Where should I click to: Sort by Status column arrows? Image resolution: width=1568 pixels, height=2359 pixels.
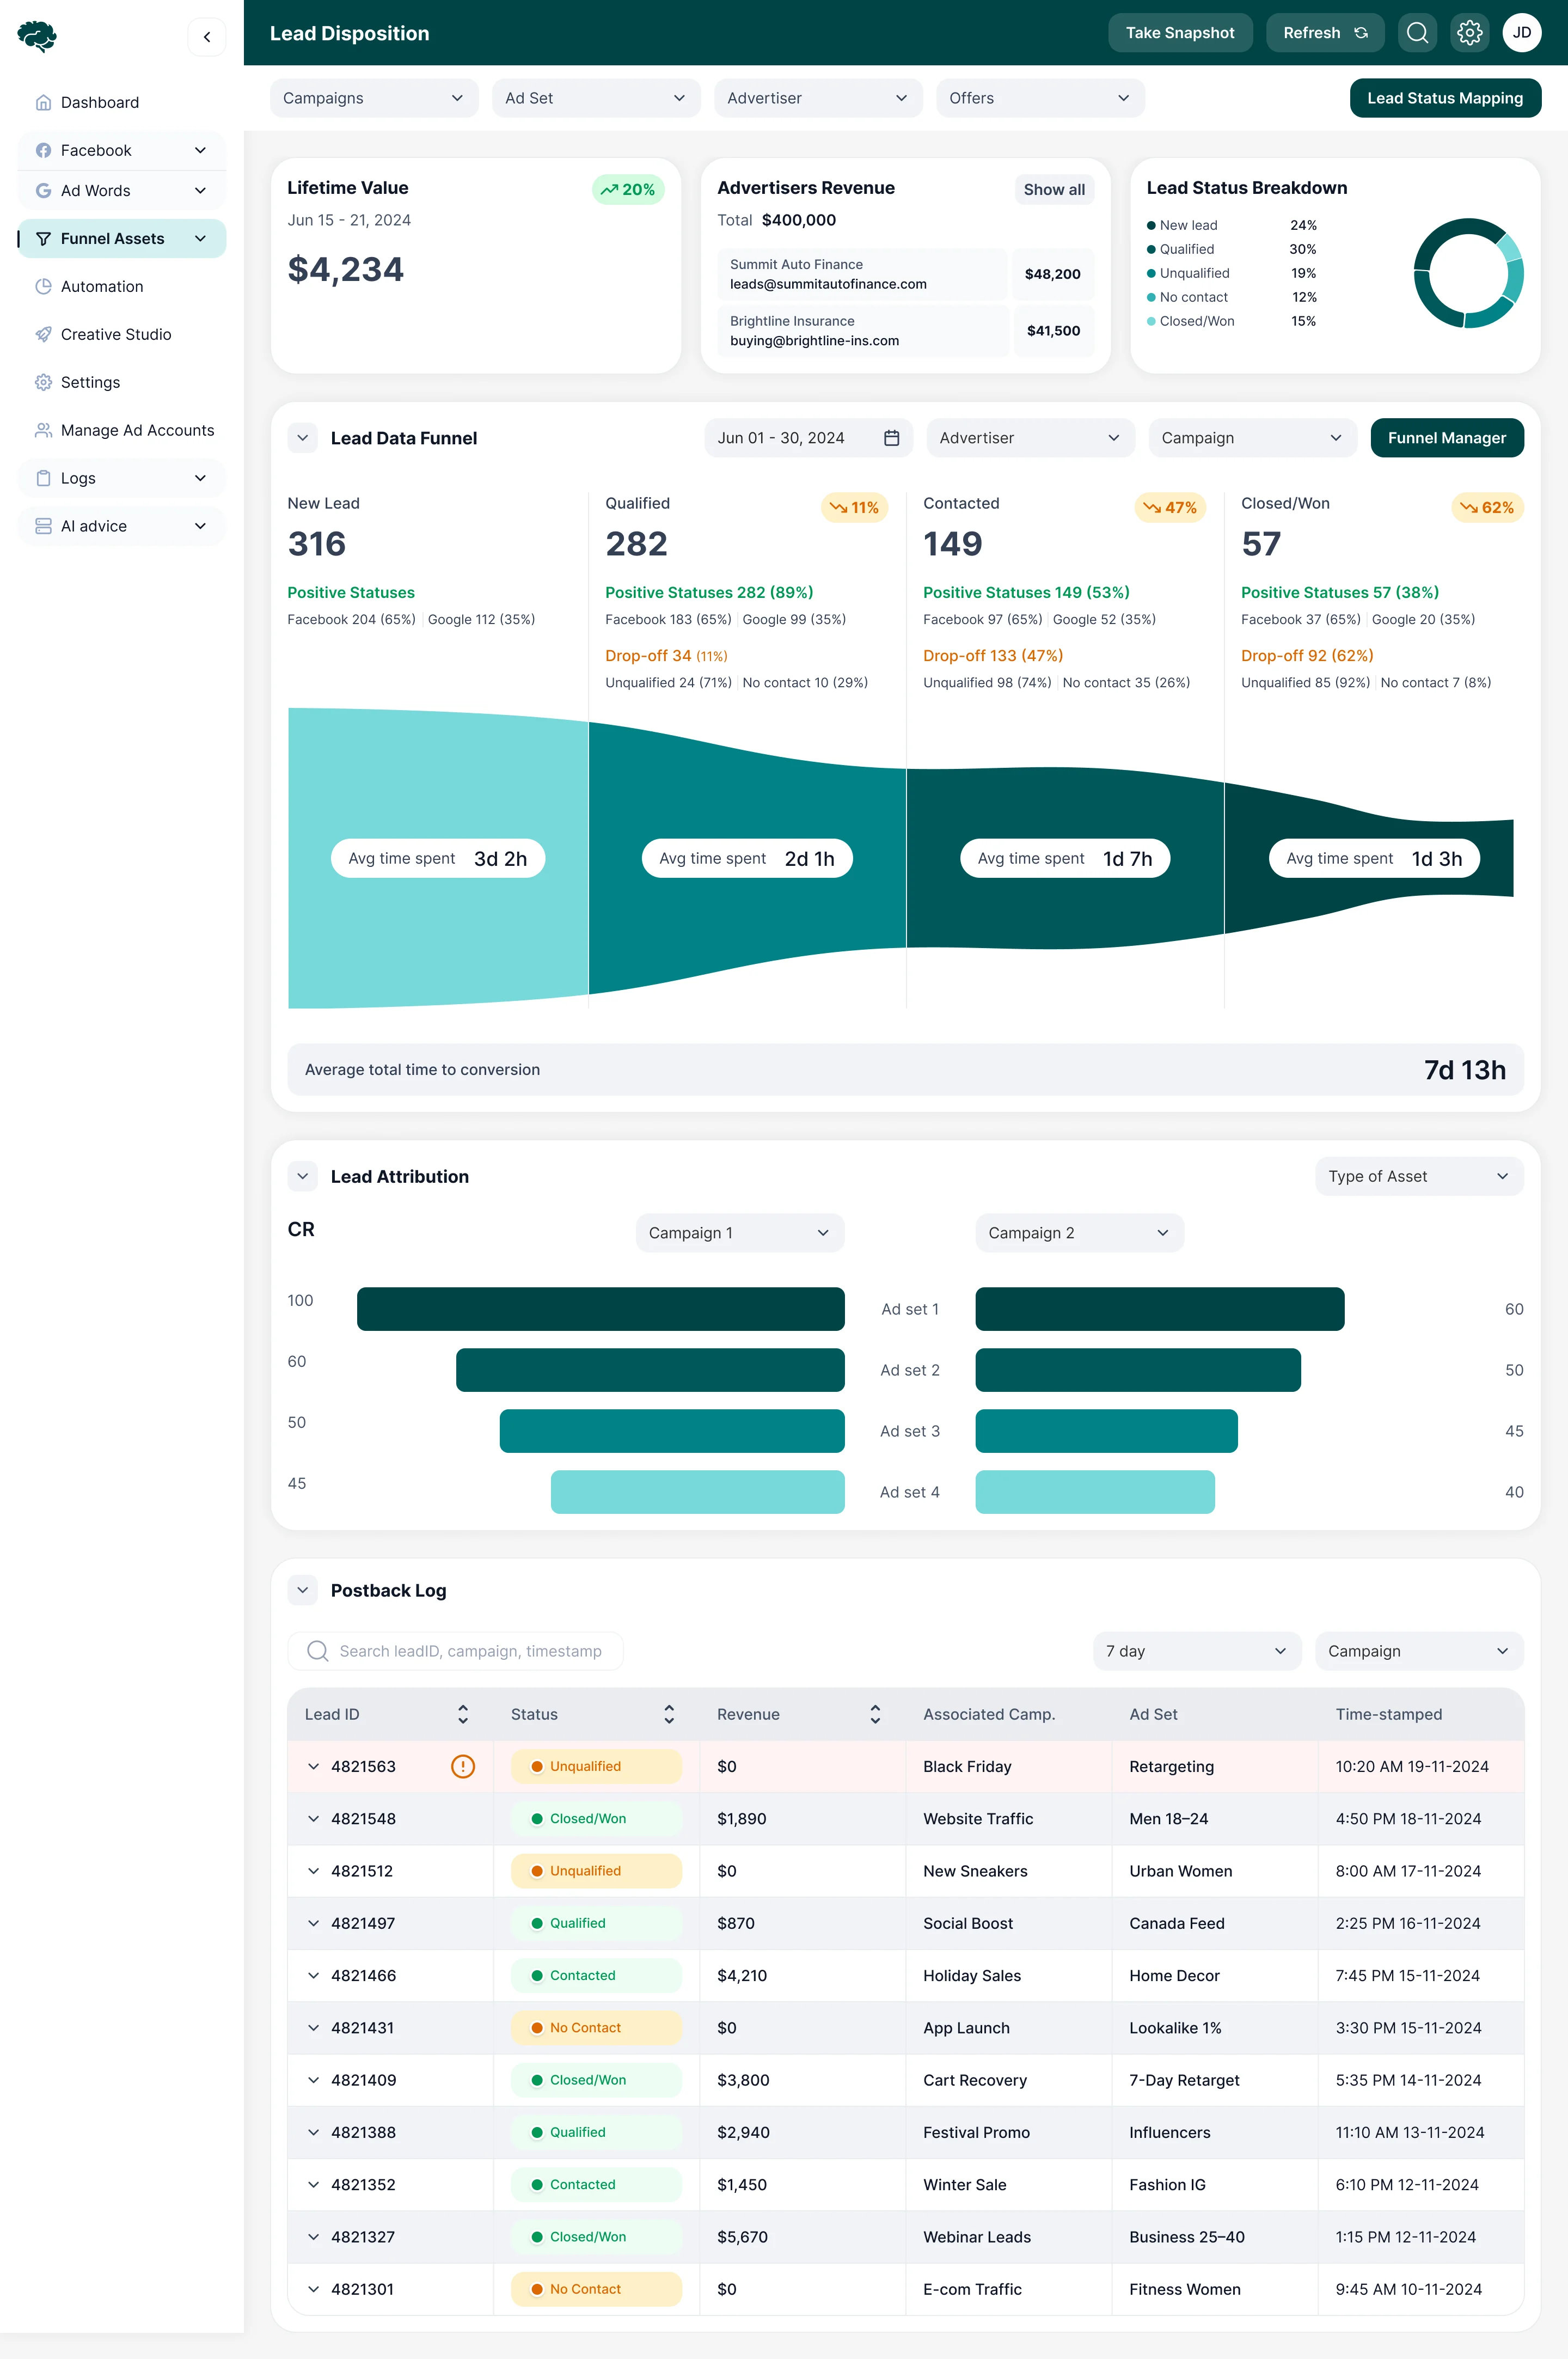point(669,1714)
